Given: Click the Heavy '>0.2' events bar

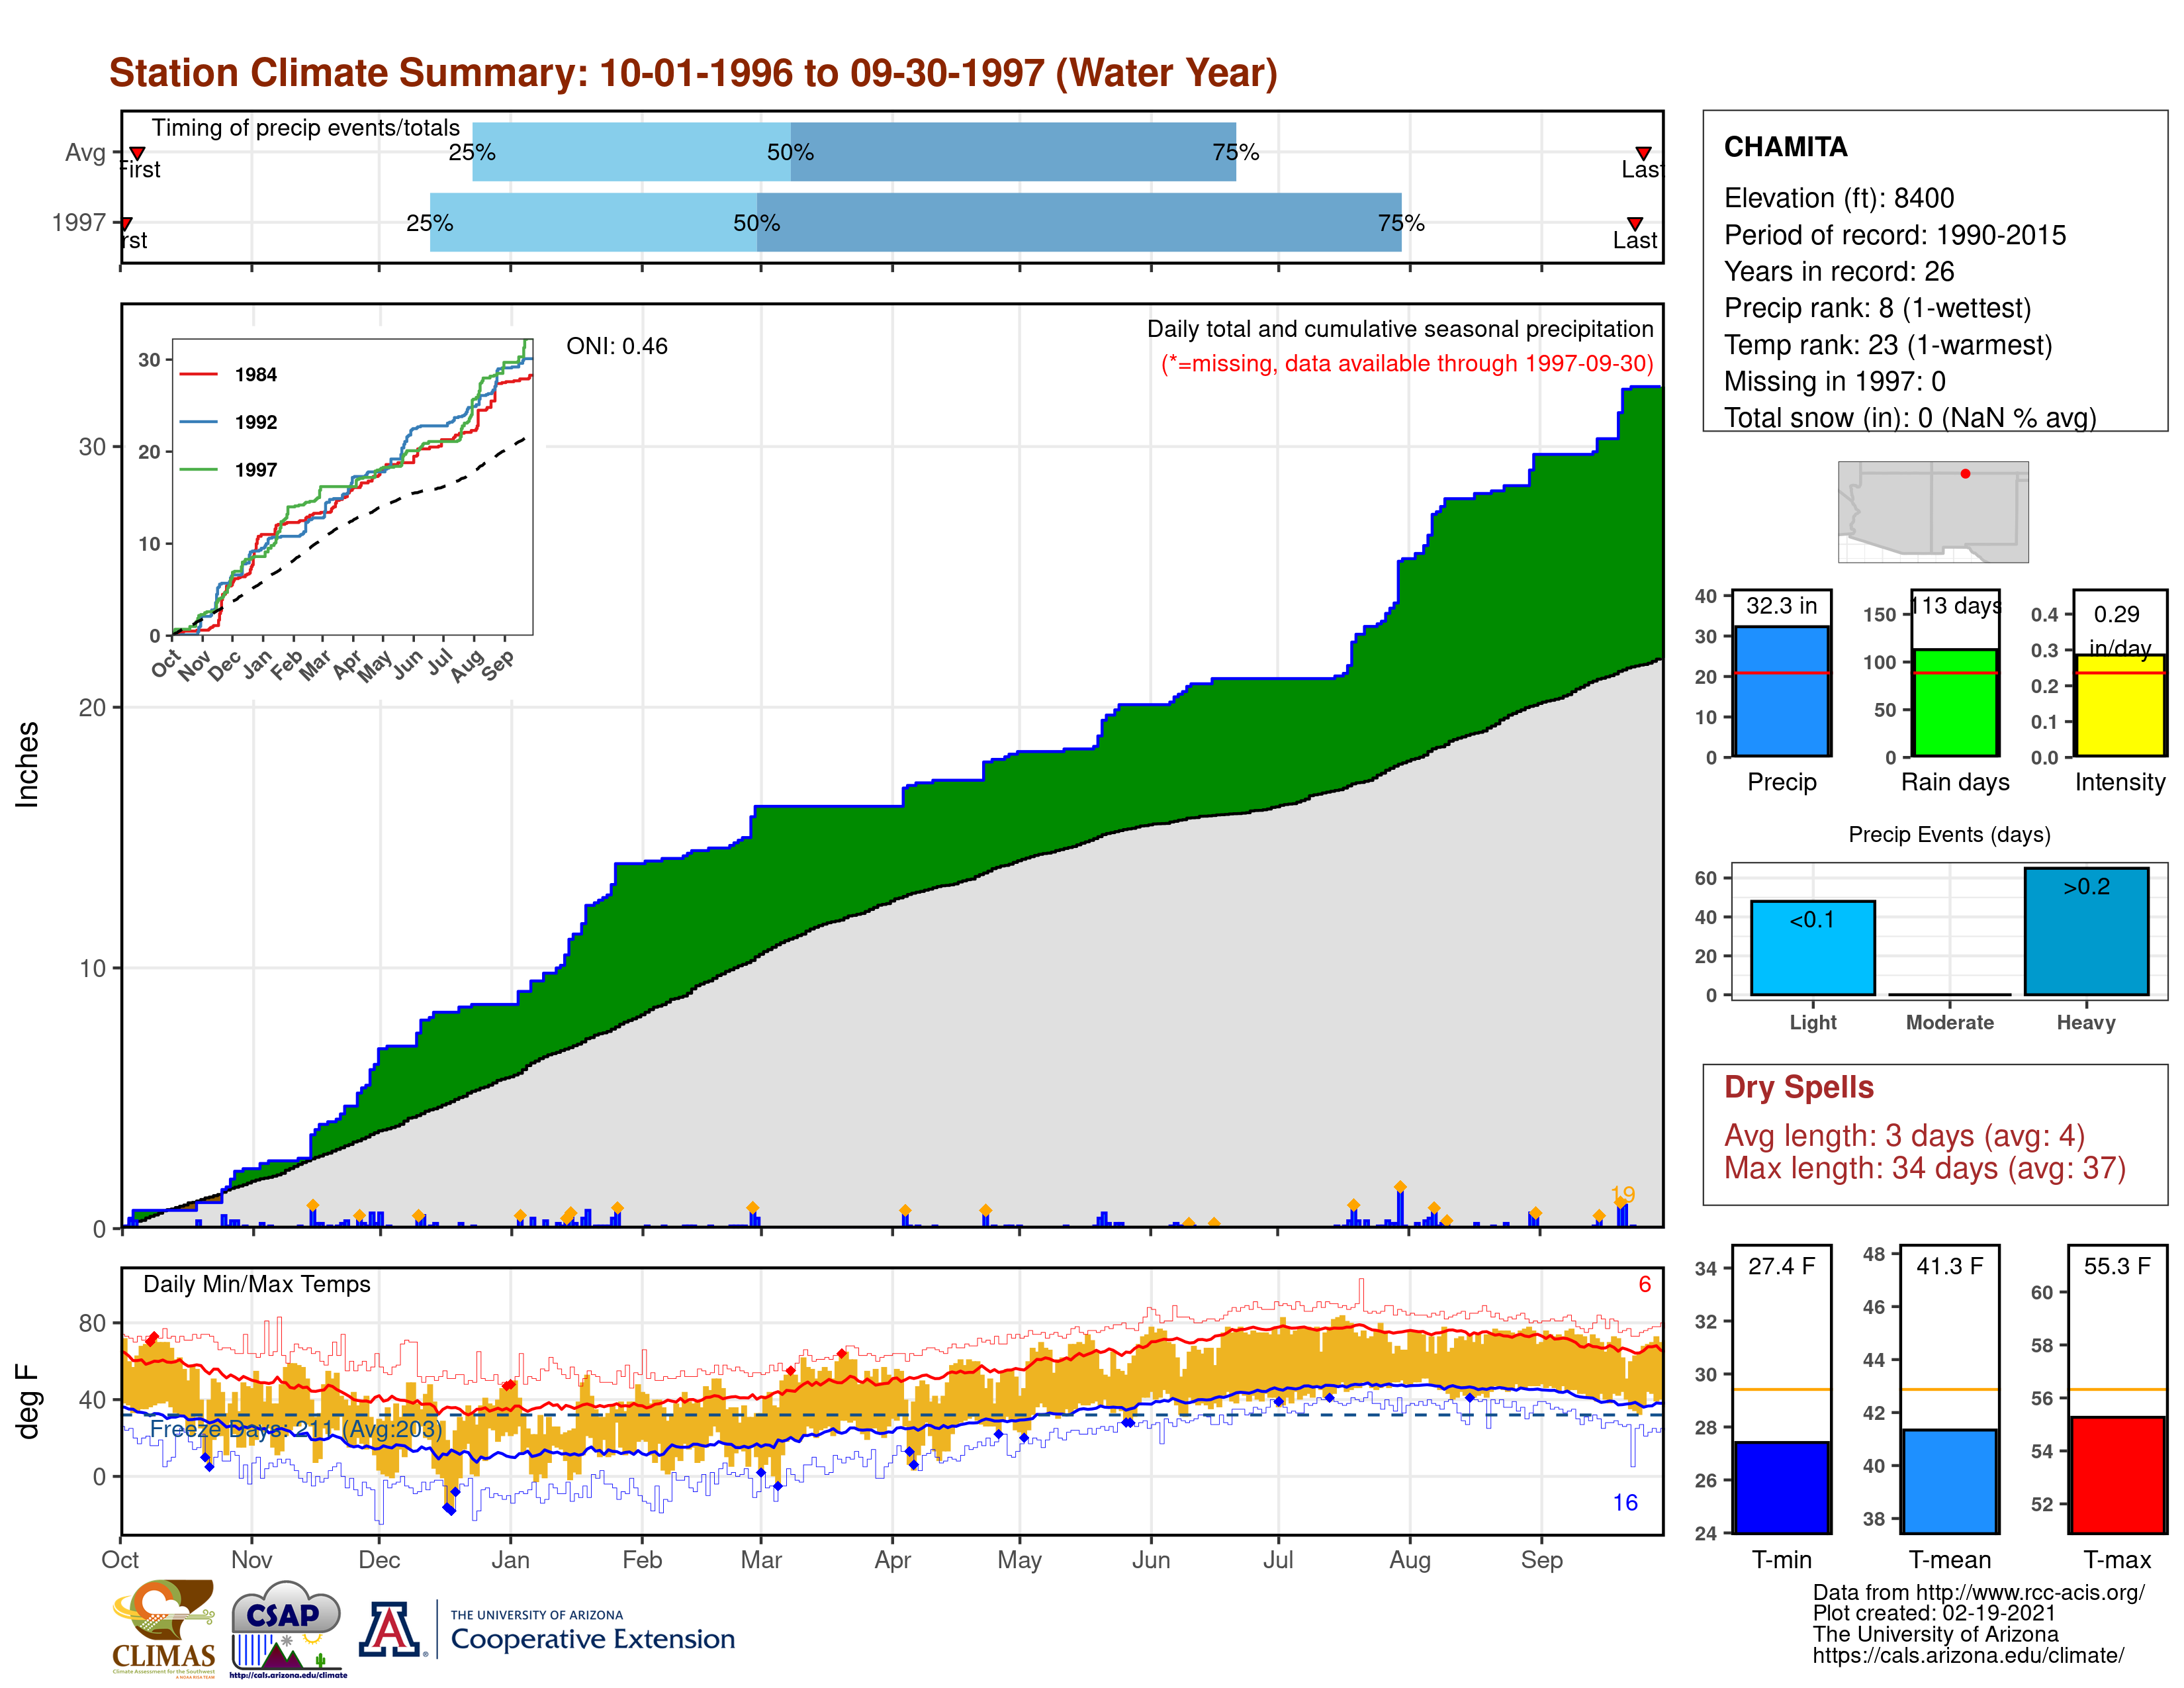Looking at the screenshot, I should click(2086, 931).
